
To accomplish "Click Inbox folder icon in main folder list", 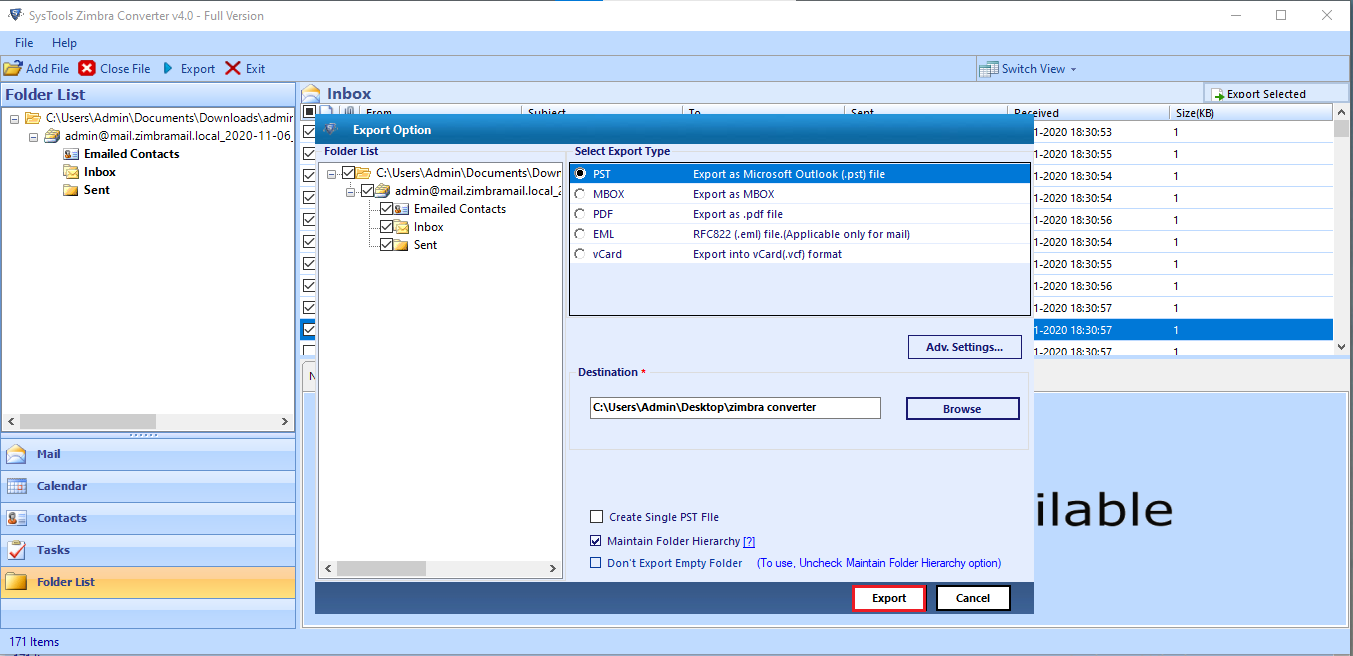I will point(71,172).
